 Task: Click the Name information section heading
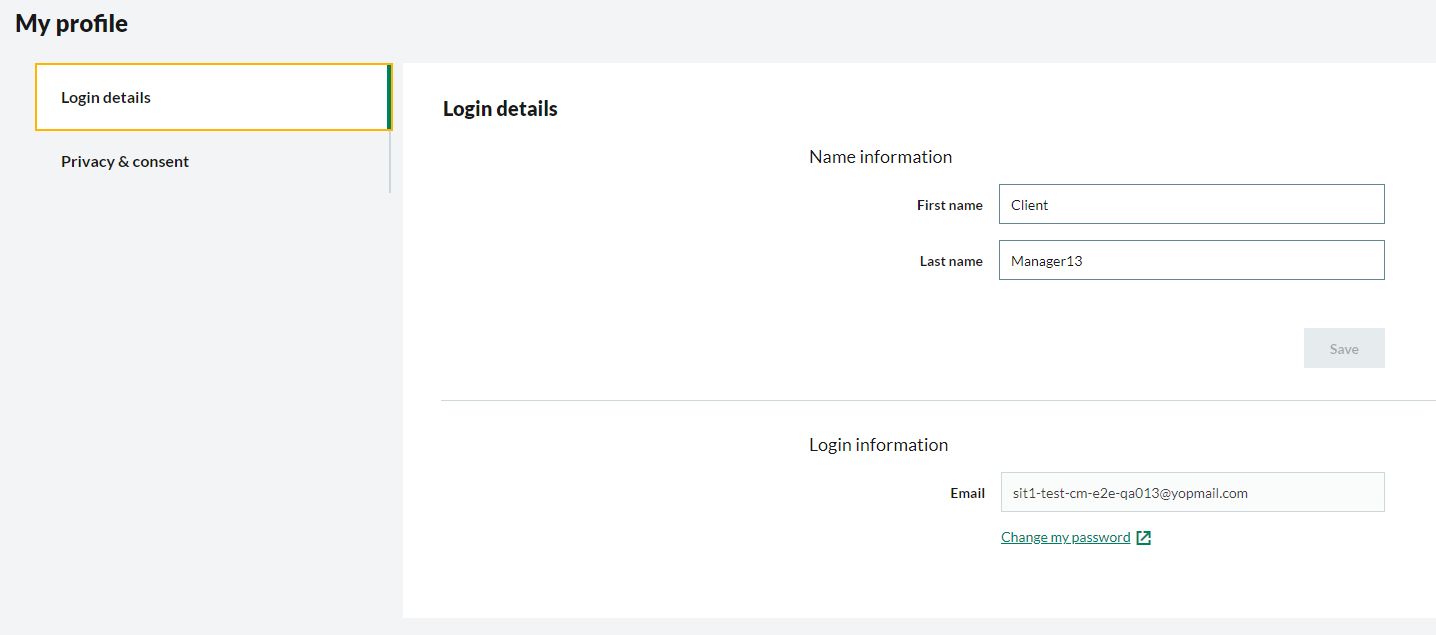tap(880, 157)
